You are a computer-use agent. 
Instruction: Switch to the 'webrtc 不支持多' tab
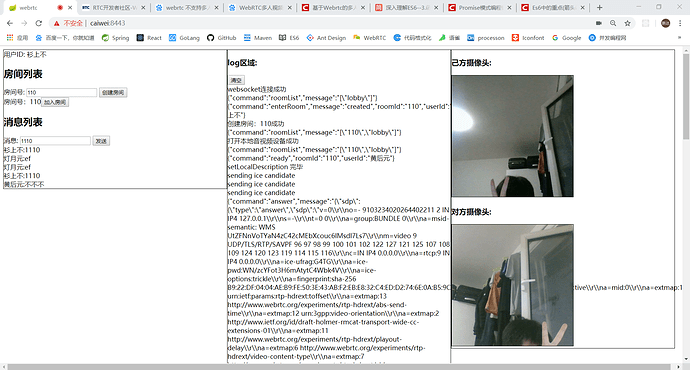[x=187, y=7]
